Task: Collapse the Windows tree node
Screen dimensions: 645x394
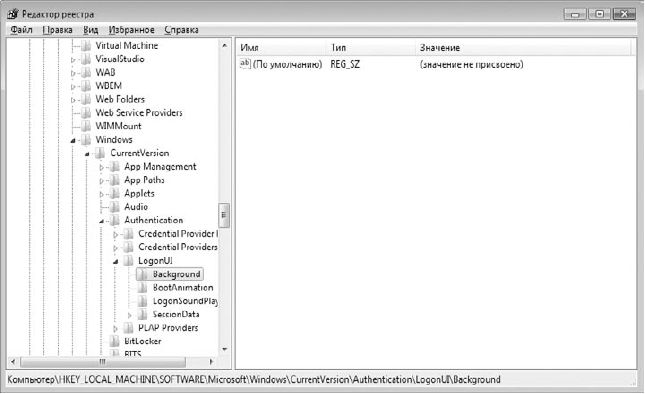Action: coord(73,140)
